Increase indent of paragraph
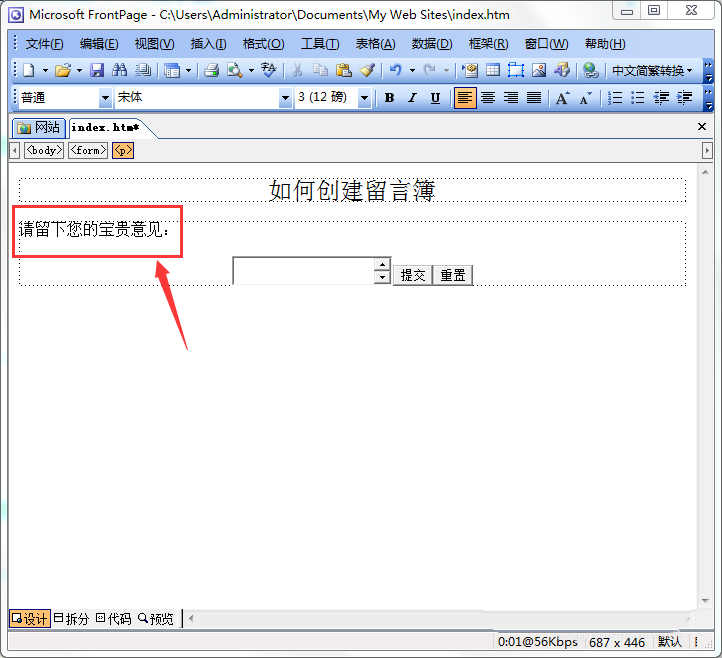The height and width of the screenshot is (658, 722). click(684, 98)
